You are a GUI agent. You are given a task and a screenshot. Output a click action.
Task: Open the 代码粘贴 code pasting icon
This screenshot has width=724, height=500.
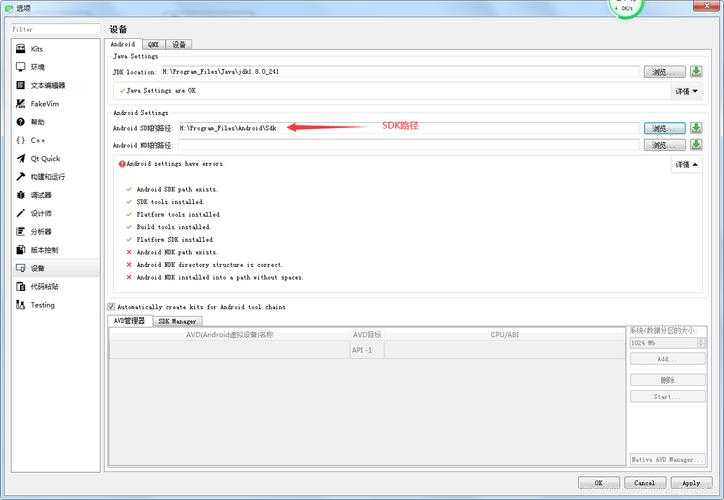21,286
